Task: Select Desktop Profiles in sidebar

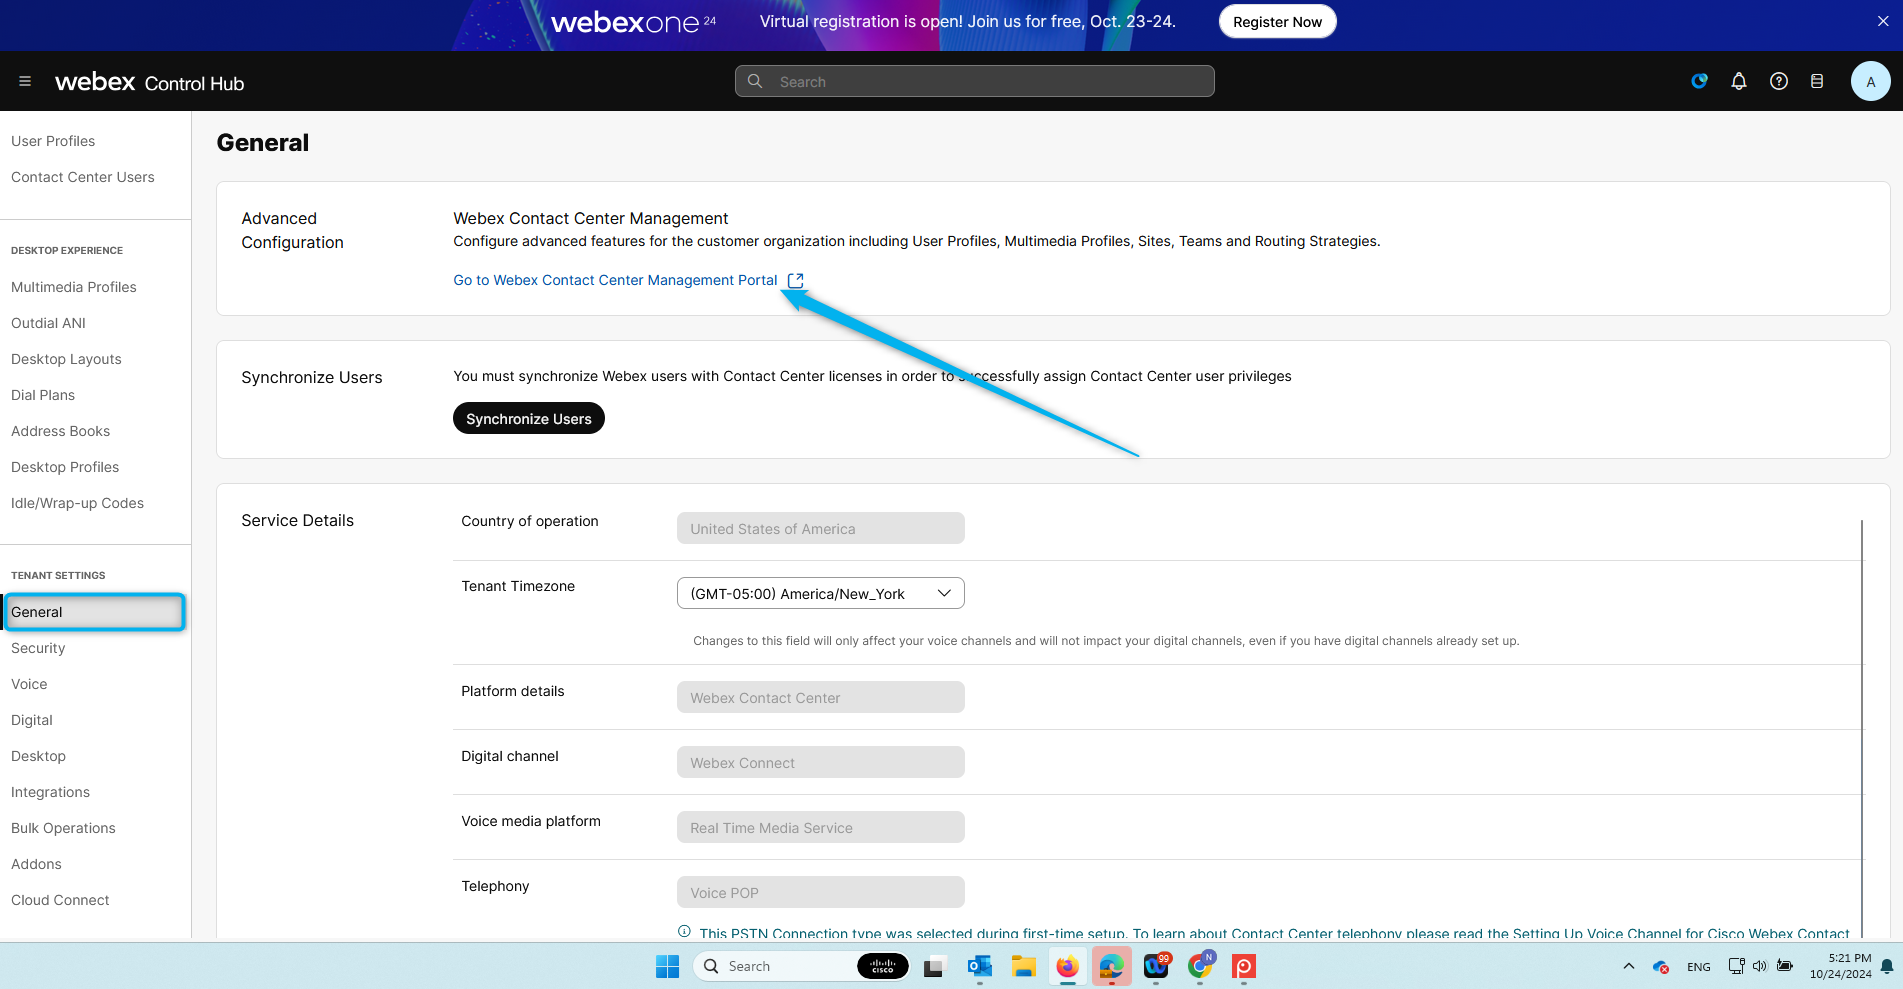Action: [65, 467]
